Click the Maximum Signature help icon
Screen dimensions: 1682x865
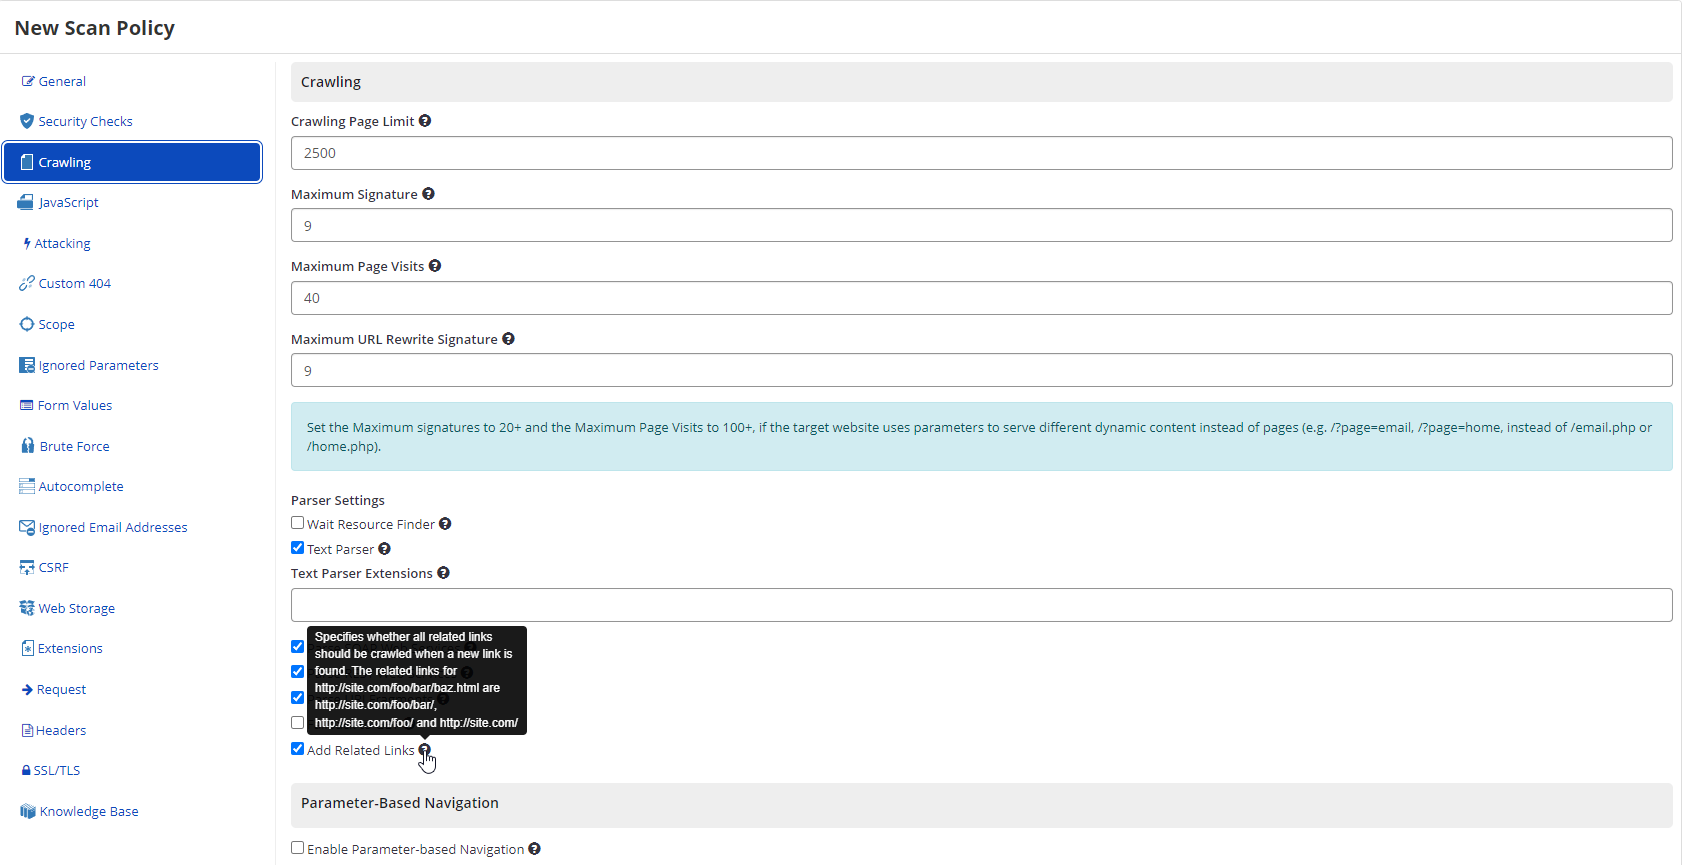[428, 194]
